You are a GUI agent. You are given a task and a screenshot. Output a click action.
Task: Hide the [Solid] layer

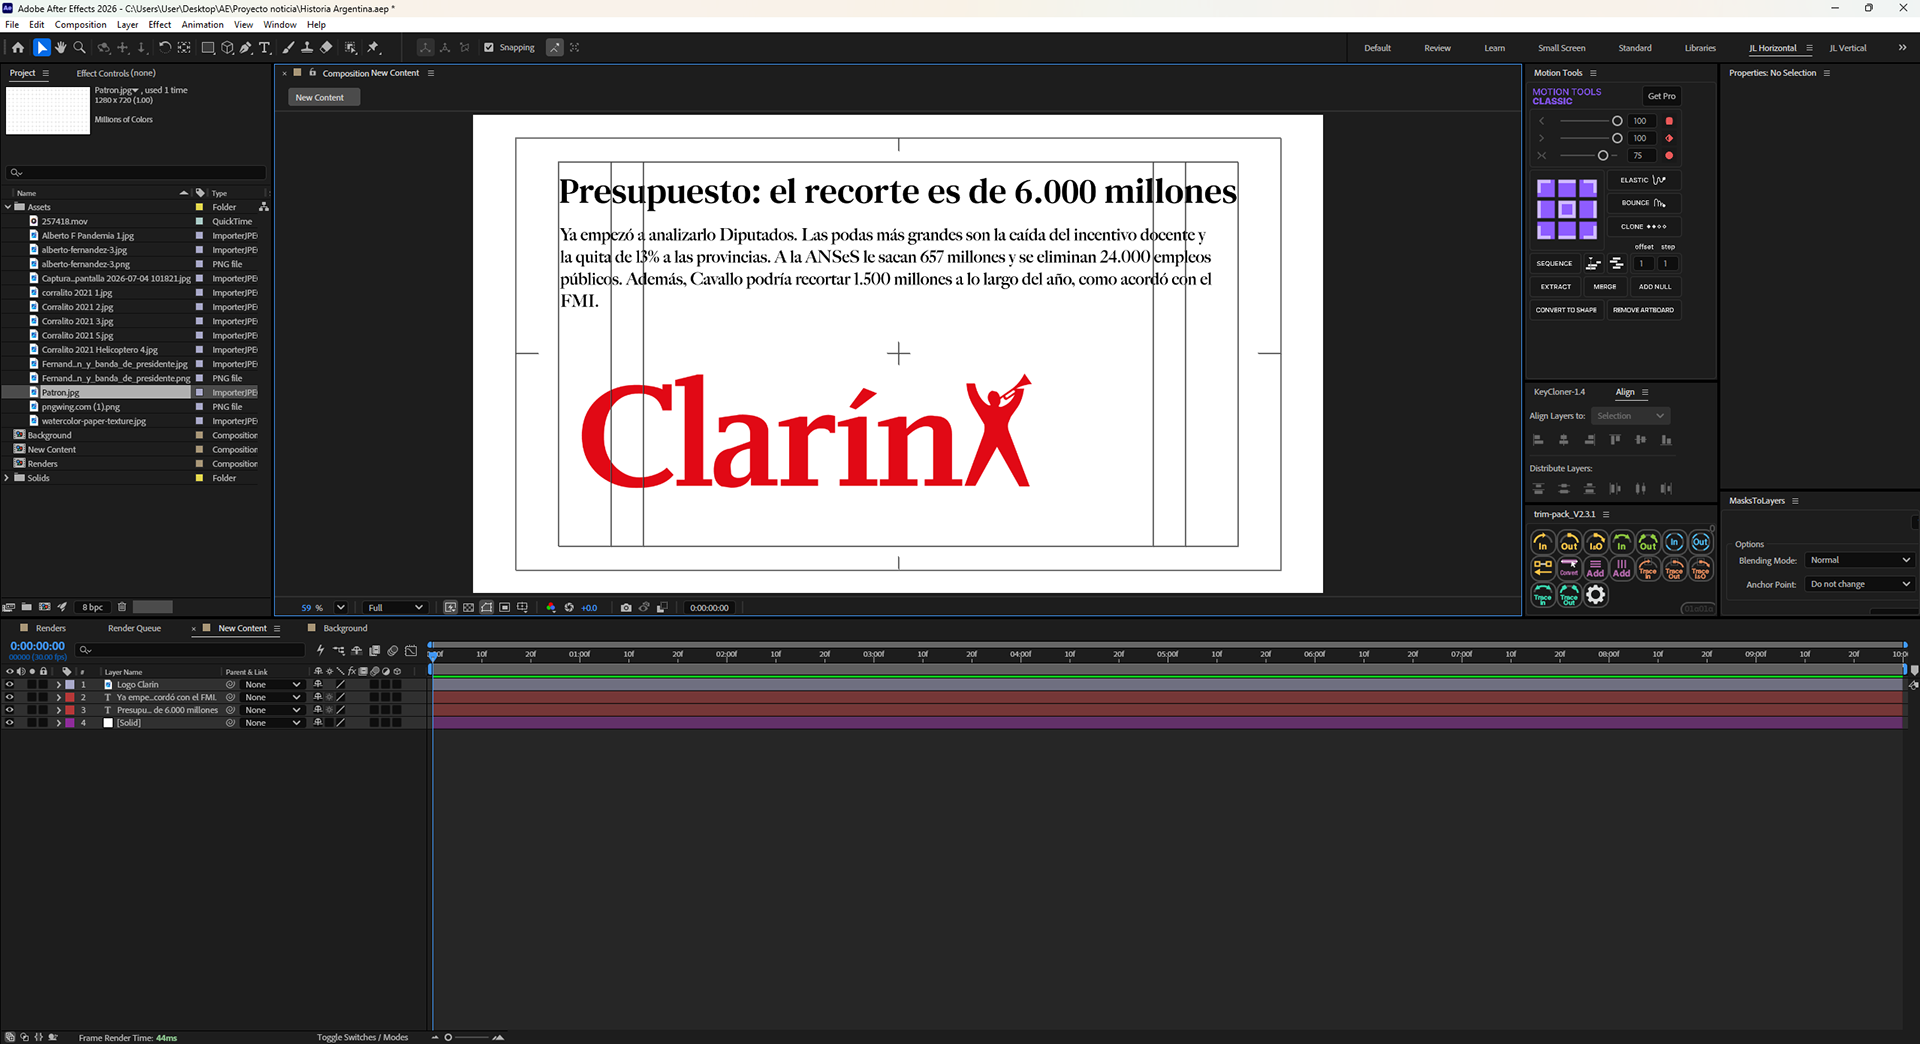pyautogui.click(x=10, y=723)
